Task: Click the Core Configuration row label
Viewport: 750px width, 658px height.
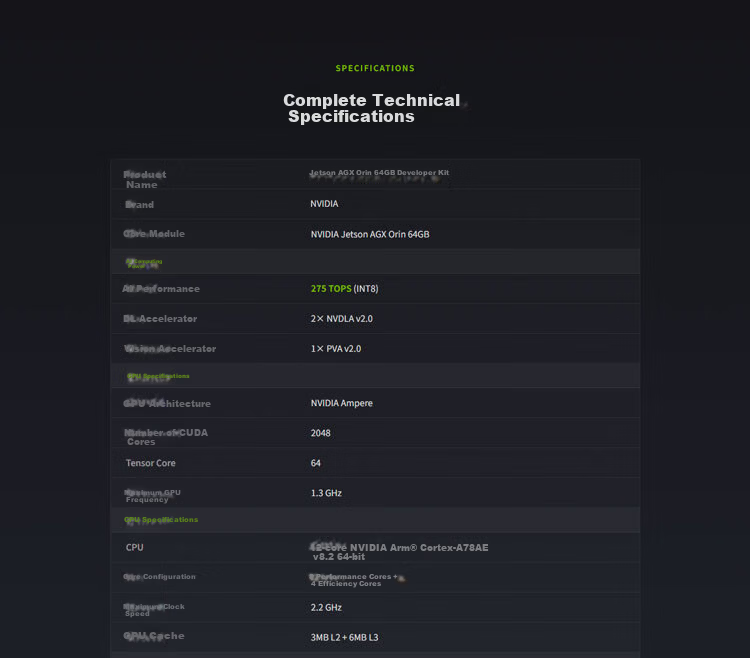Action: pos(159,577)
